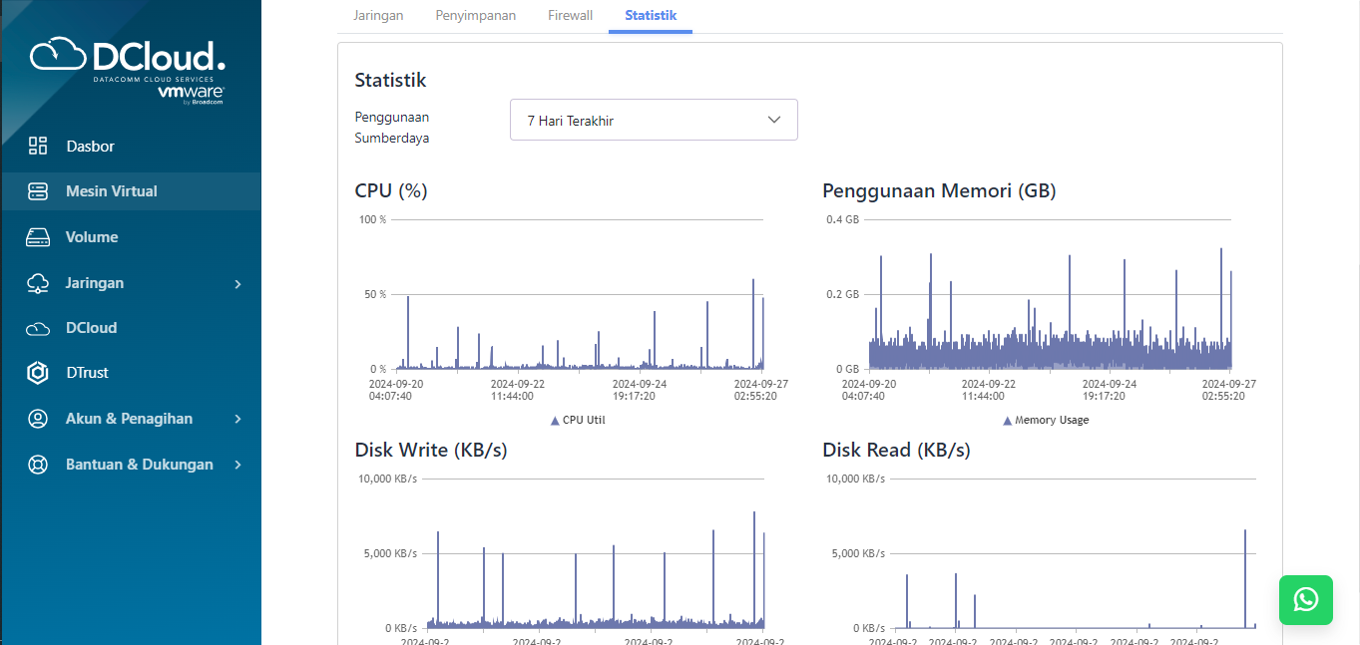Click the DCloud cloud icon in sidebar
Screen dimensions: 1360x645
[38, 327]
